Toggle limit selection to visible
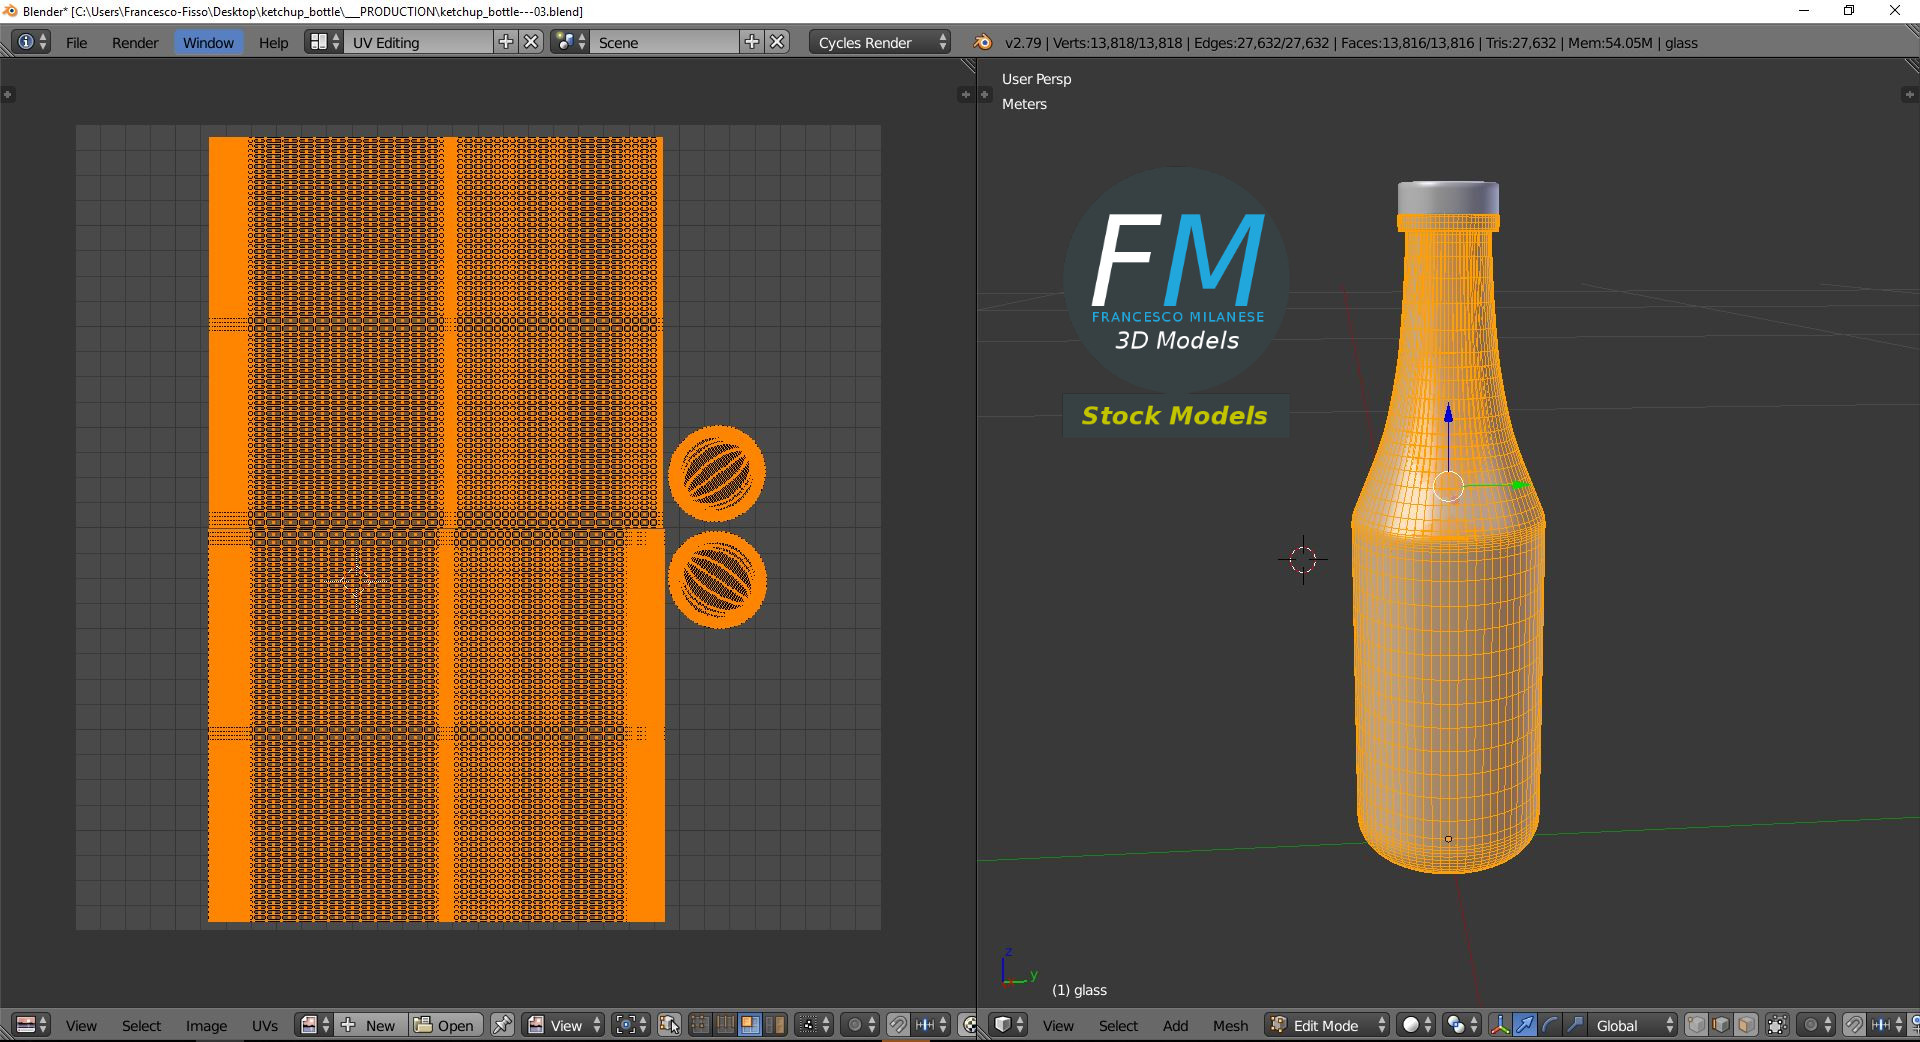1920x1042 pixels. [x=1777, y=1025]
